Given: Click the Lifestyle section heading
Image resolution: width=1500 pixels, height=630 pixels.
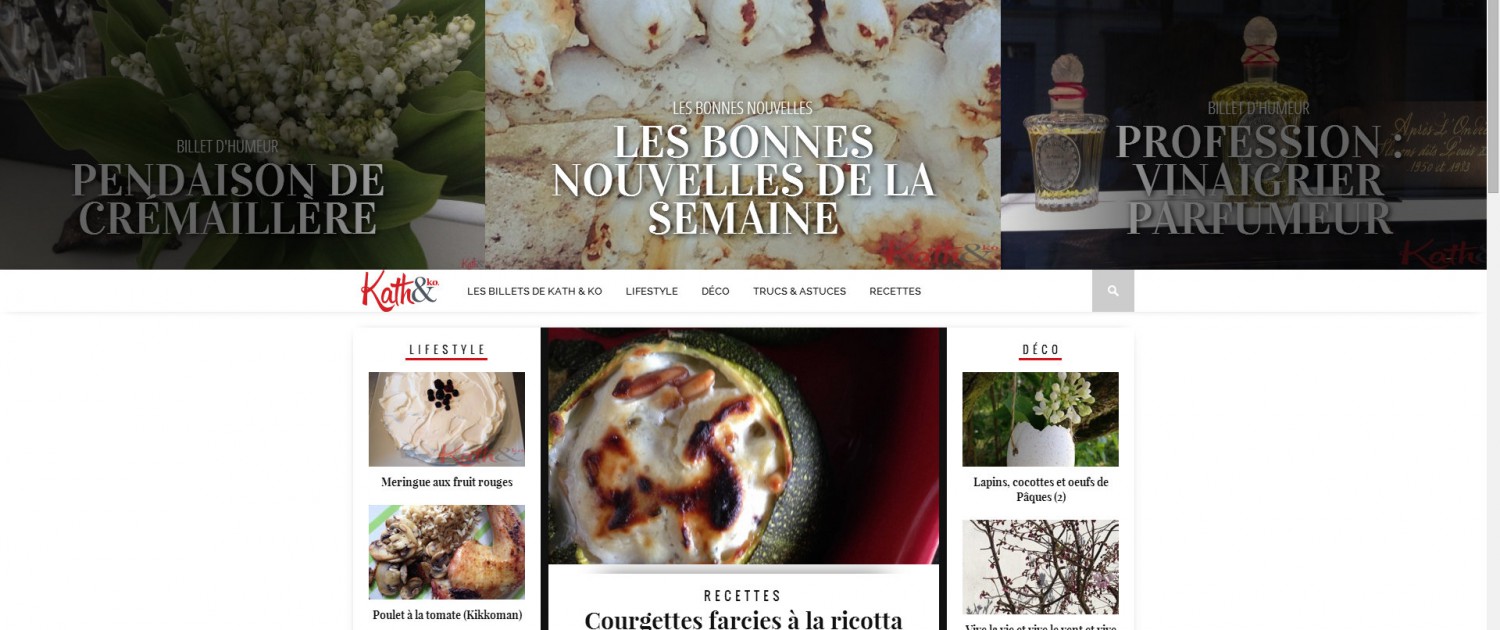Looking at the screenshot, I should 447,350.
